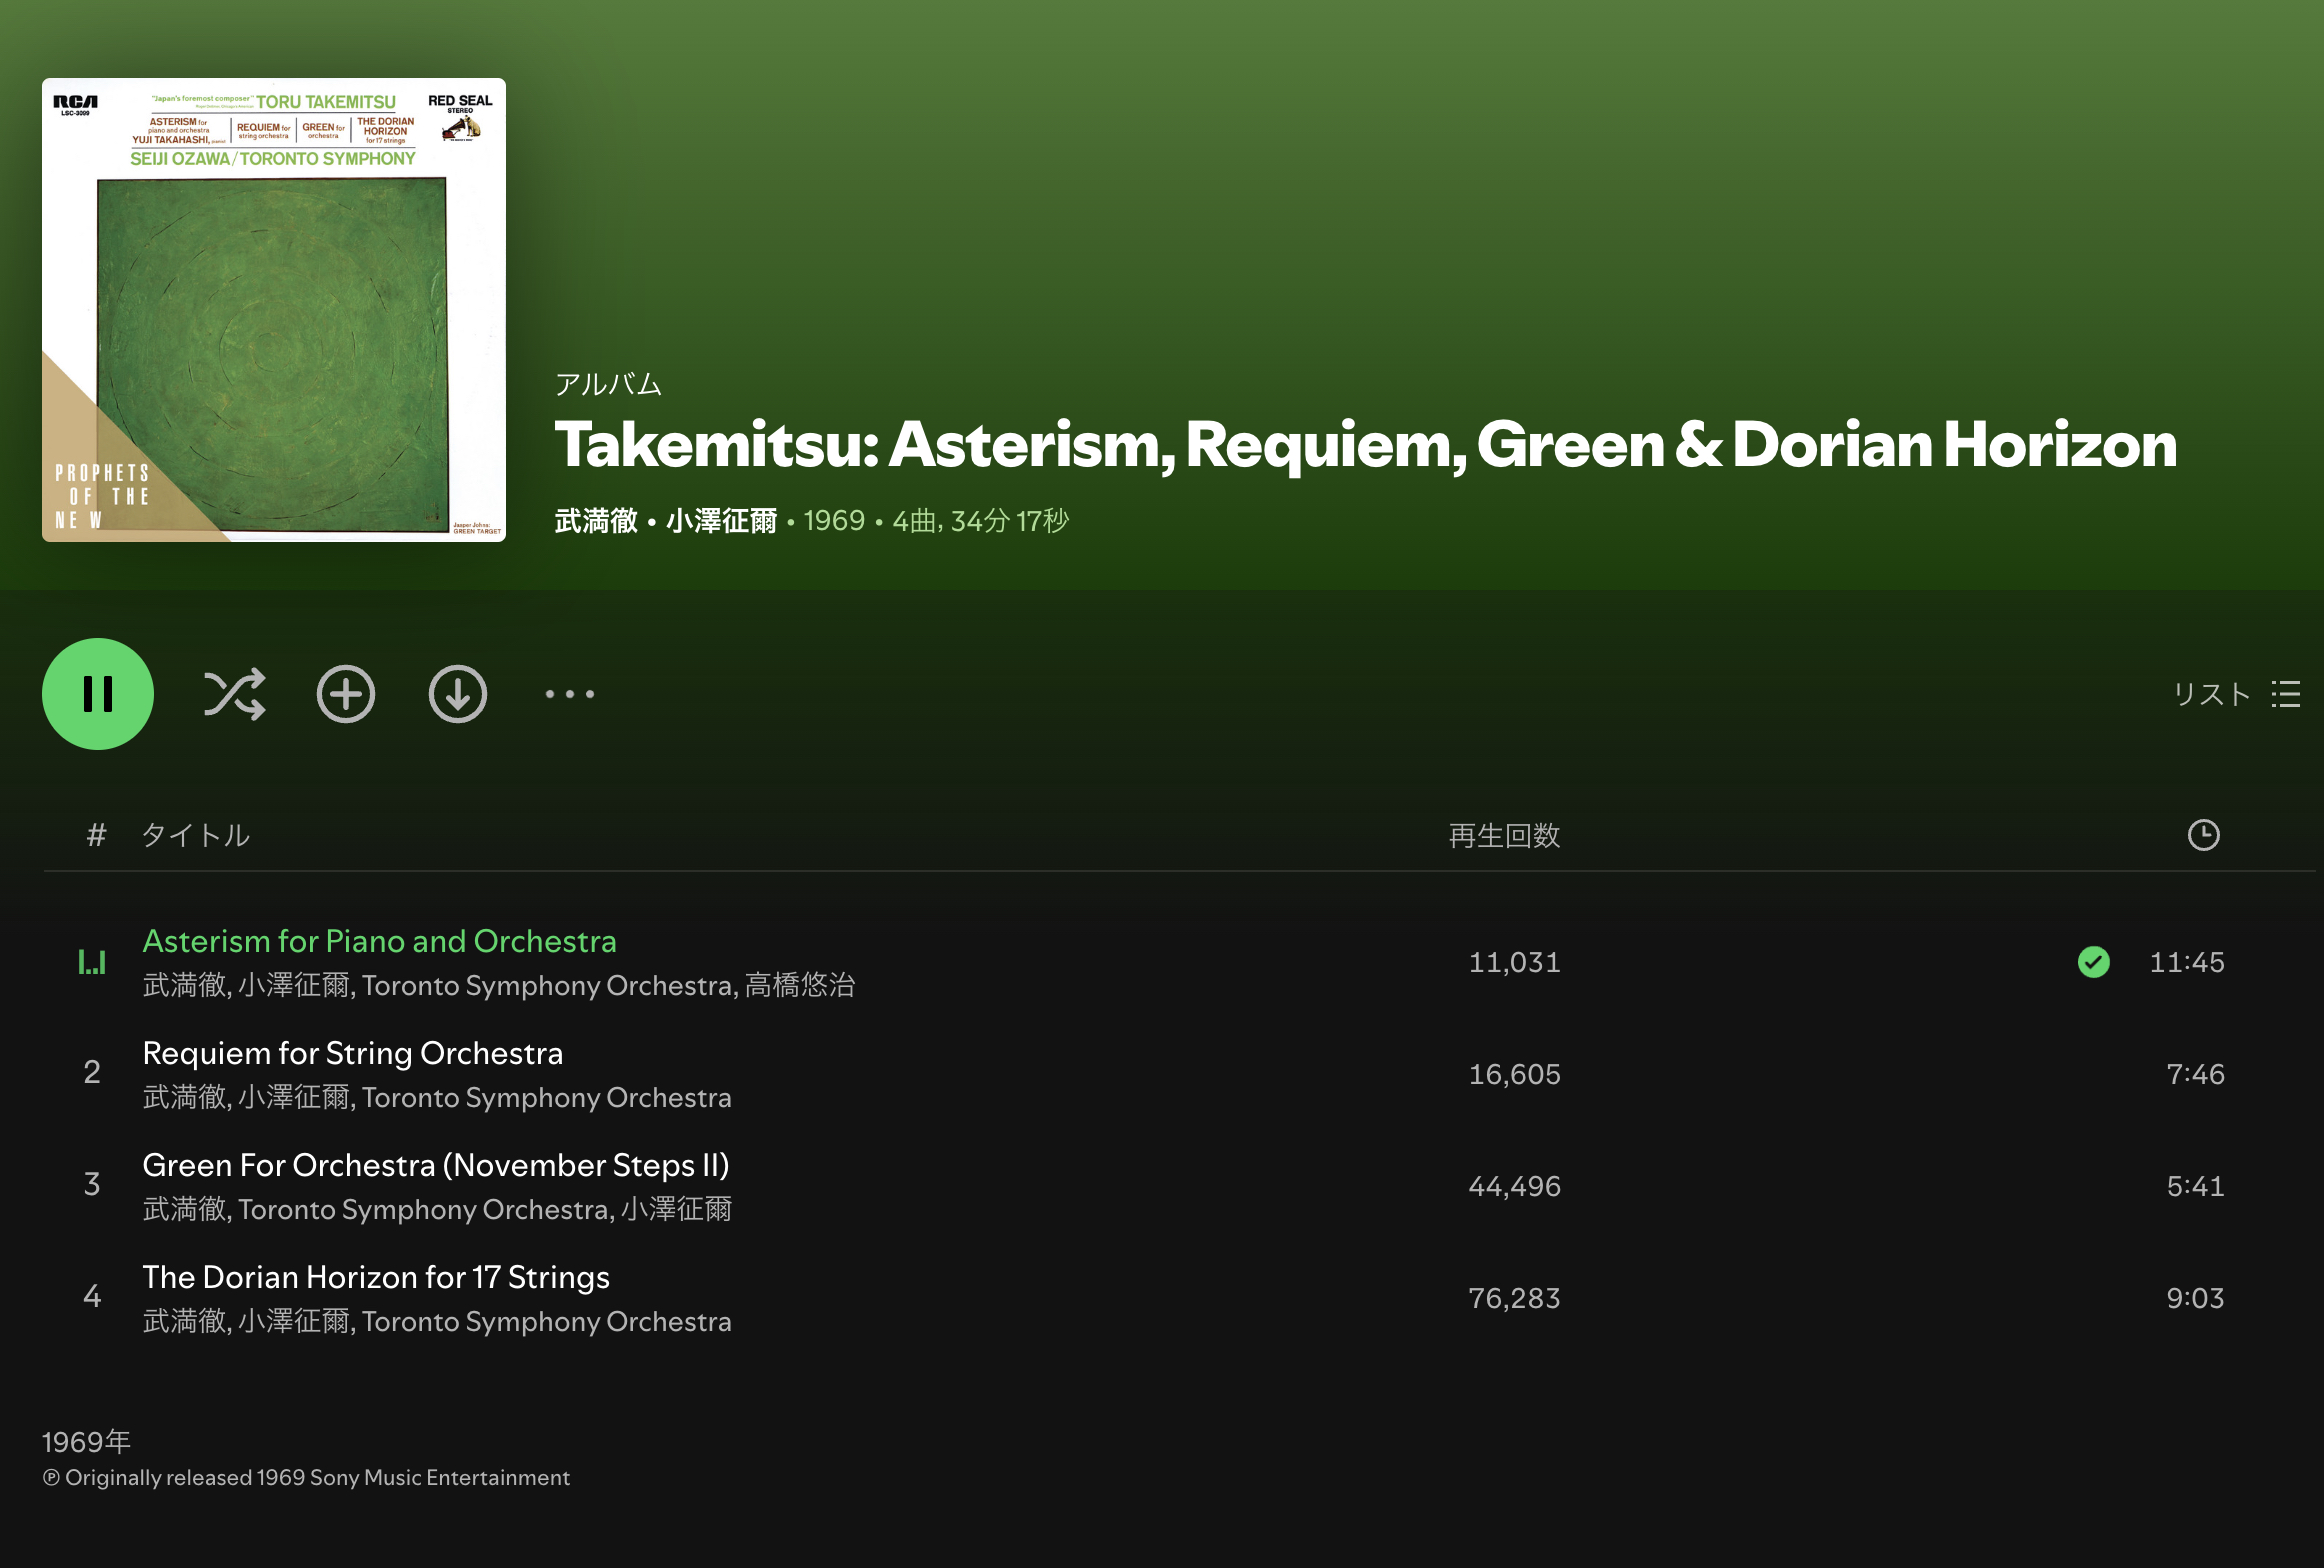
Task: Click duration 5:41
Action: pyautogui.click(x=2196, y=1186)
